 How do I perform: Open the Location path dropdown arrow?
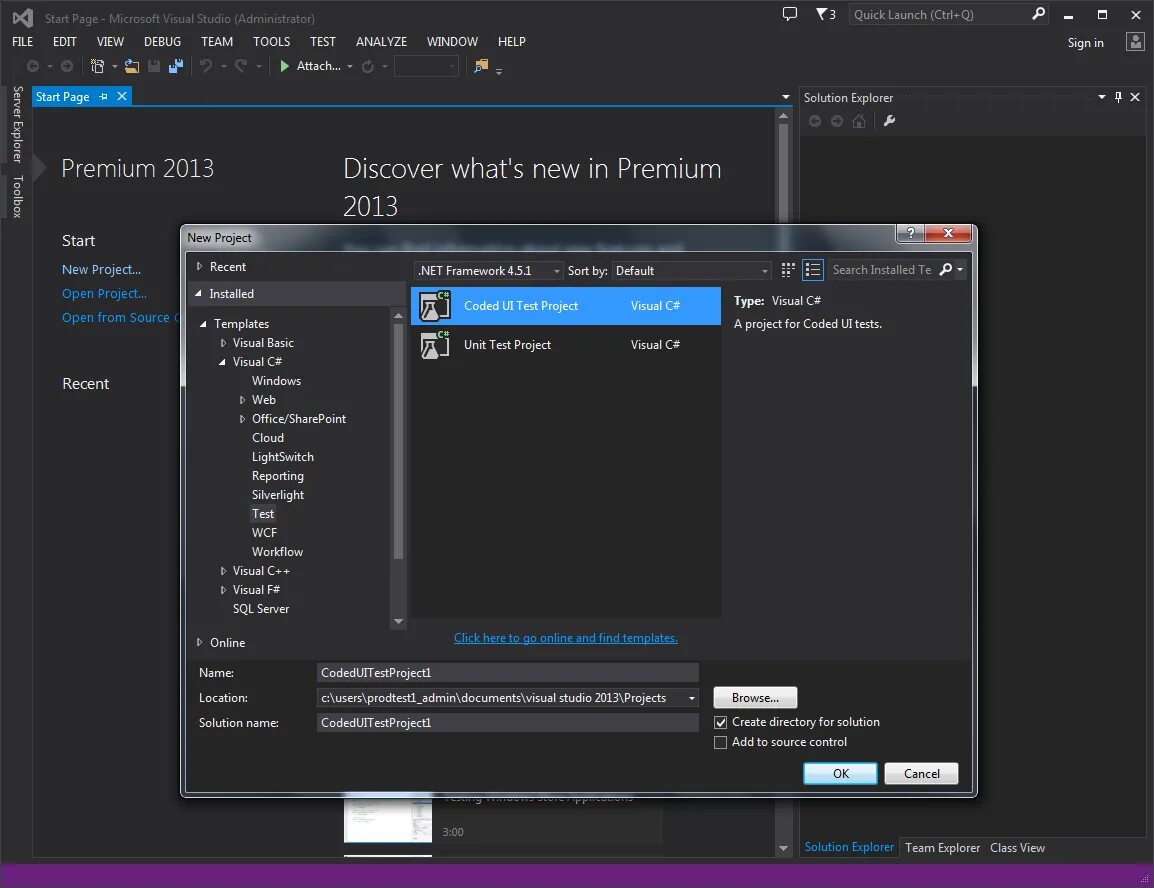click(692, 698)
